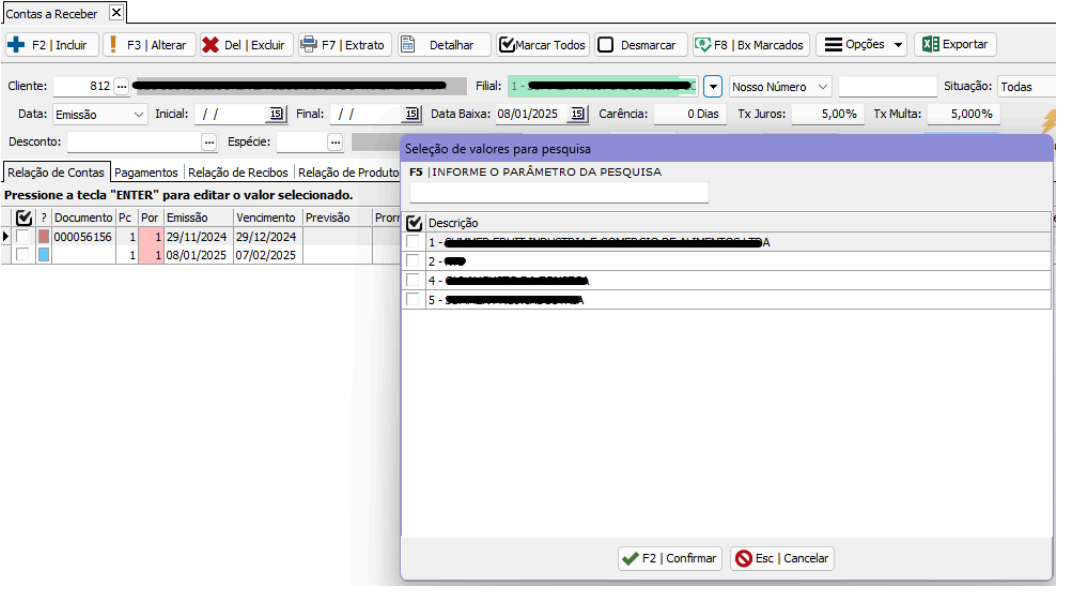1078x606 pixels.
Task: Switch to the Pagamentos tab
Action: [x=146, y=173]
